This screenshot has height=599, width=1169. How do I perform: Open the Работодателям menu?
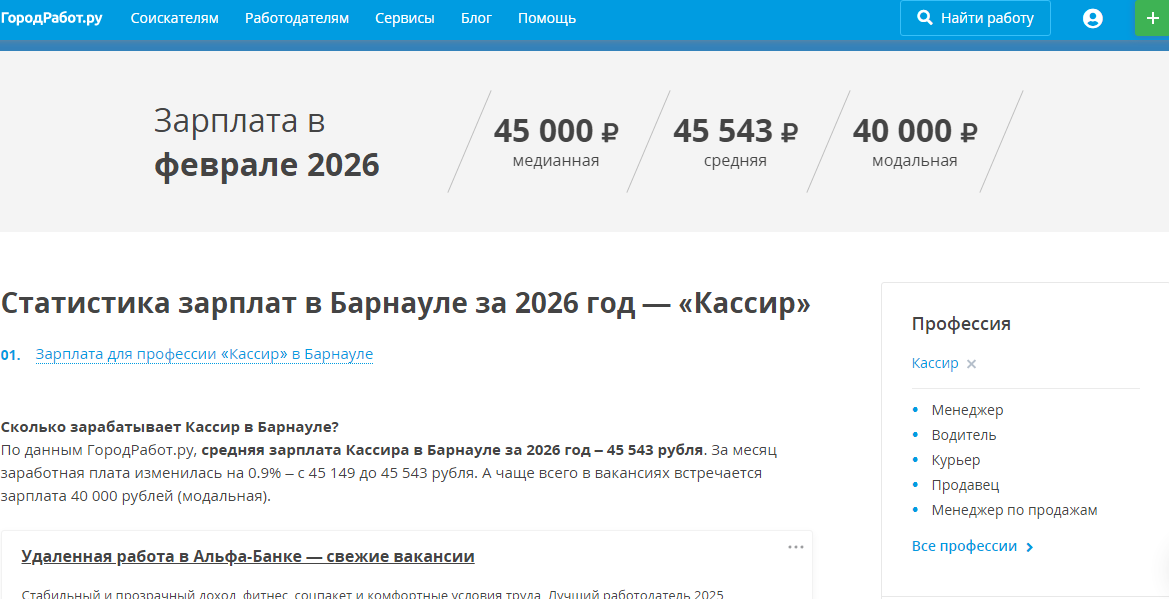(x=297, y=19)
